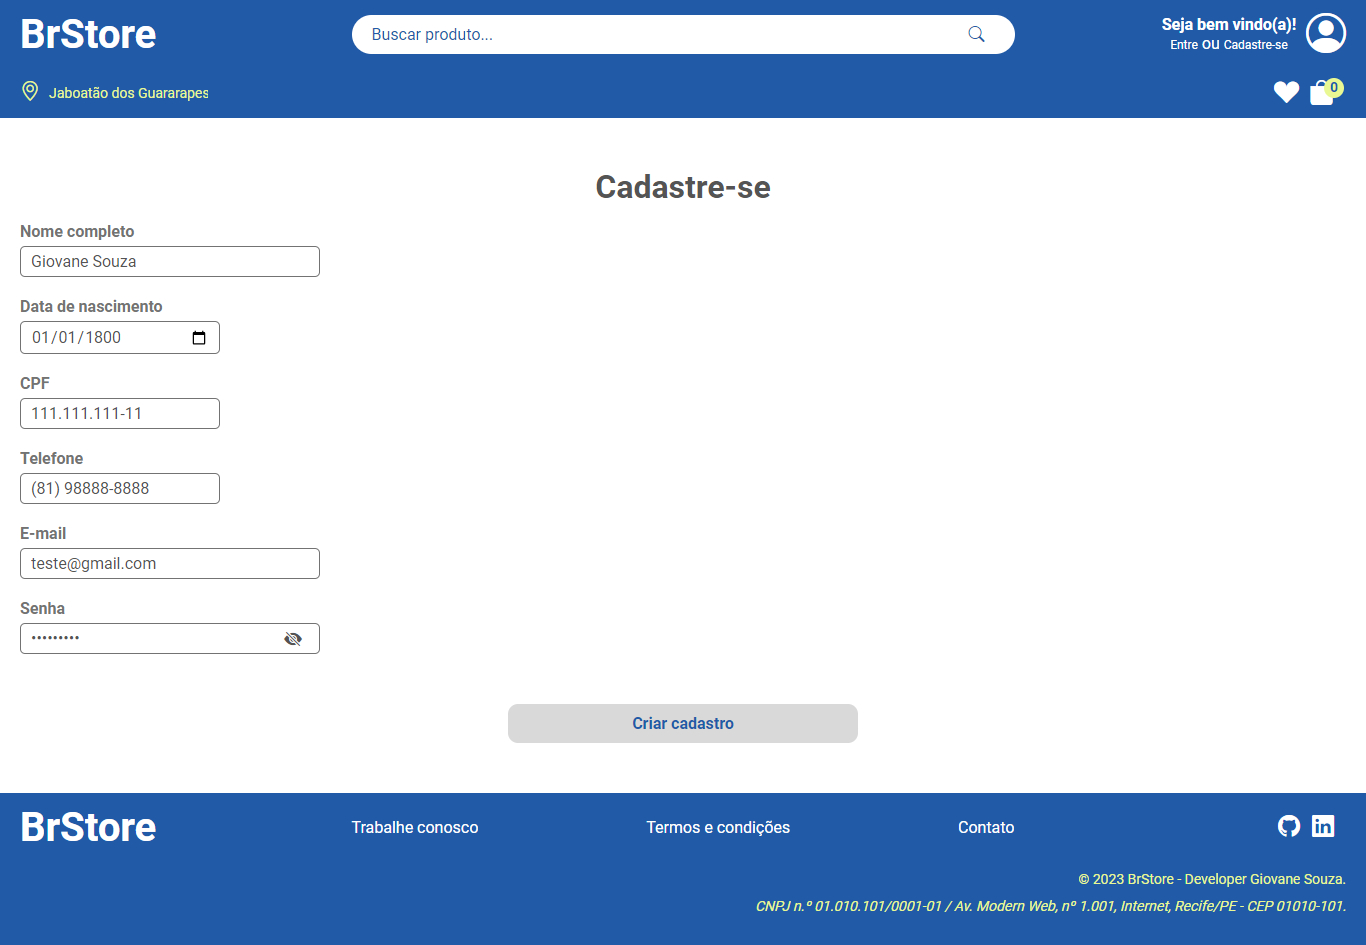The width and height of the screenshot is (1366, 945).
Task: Click the E-mail input field
Action: [x=170, y=563]
